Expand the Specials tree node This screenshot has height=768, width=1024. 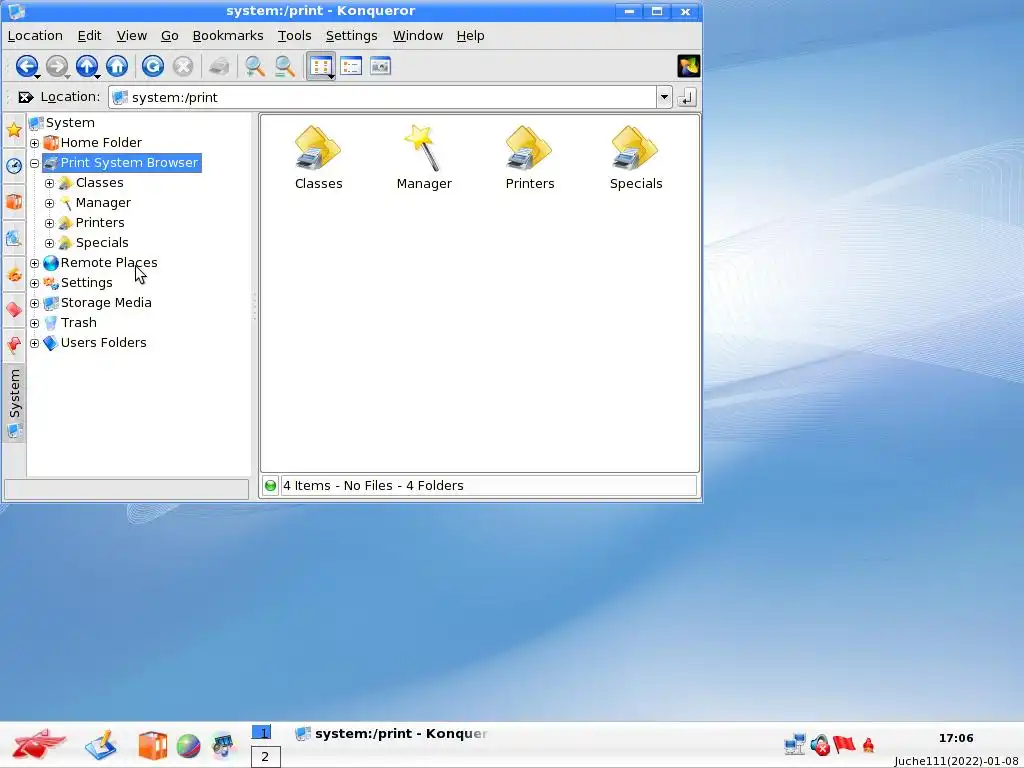click(50, 244)
